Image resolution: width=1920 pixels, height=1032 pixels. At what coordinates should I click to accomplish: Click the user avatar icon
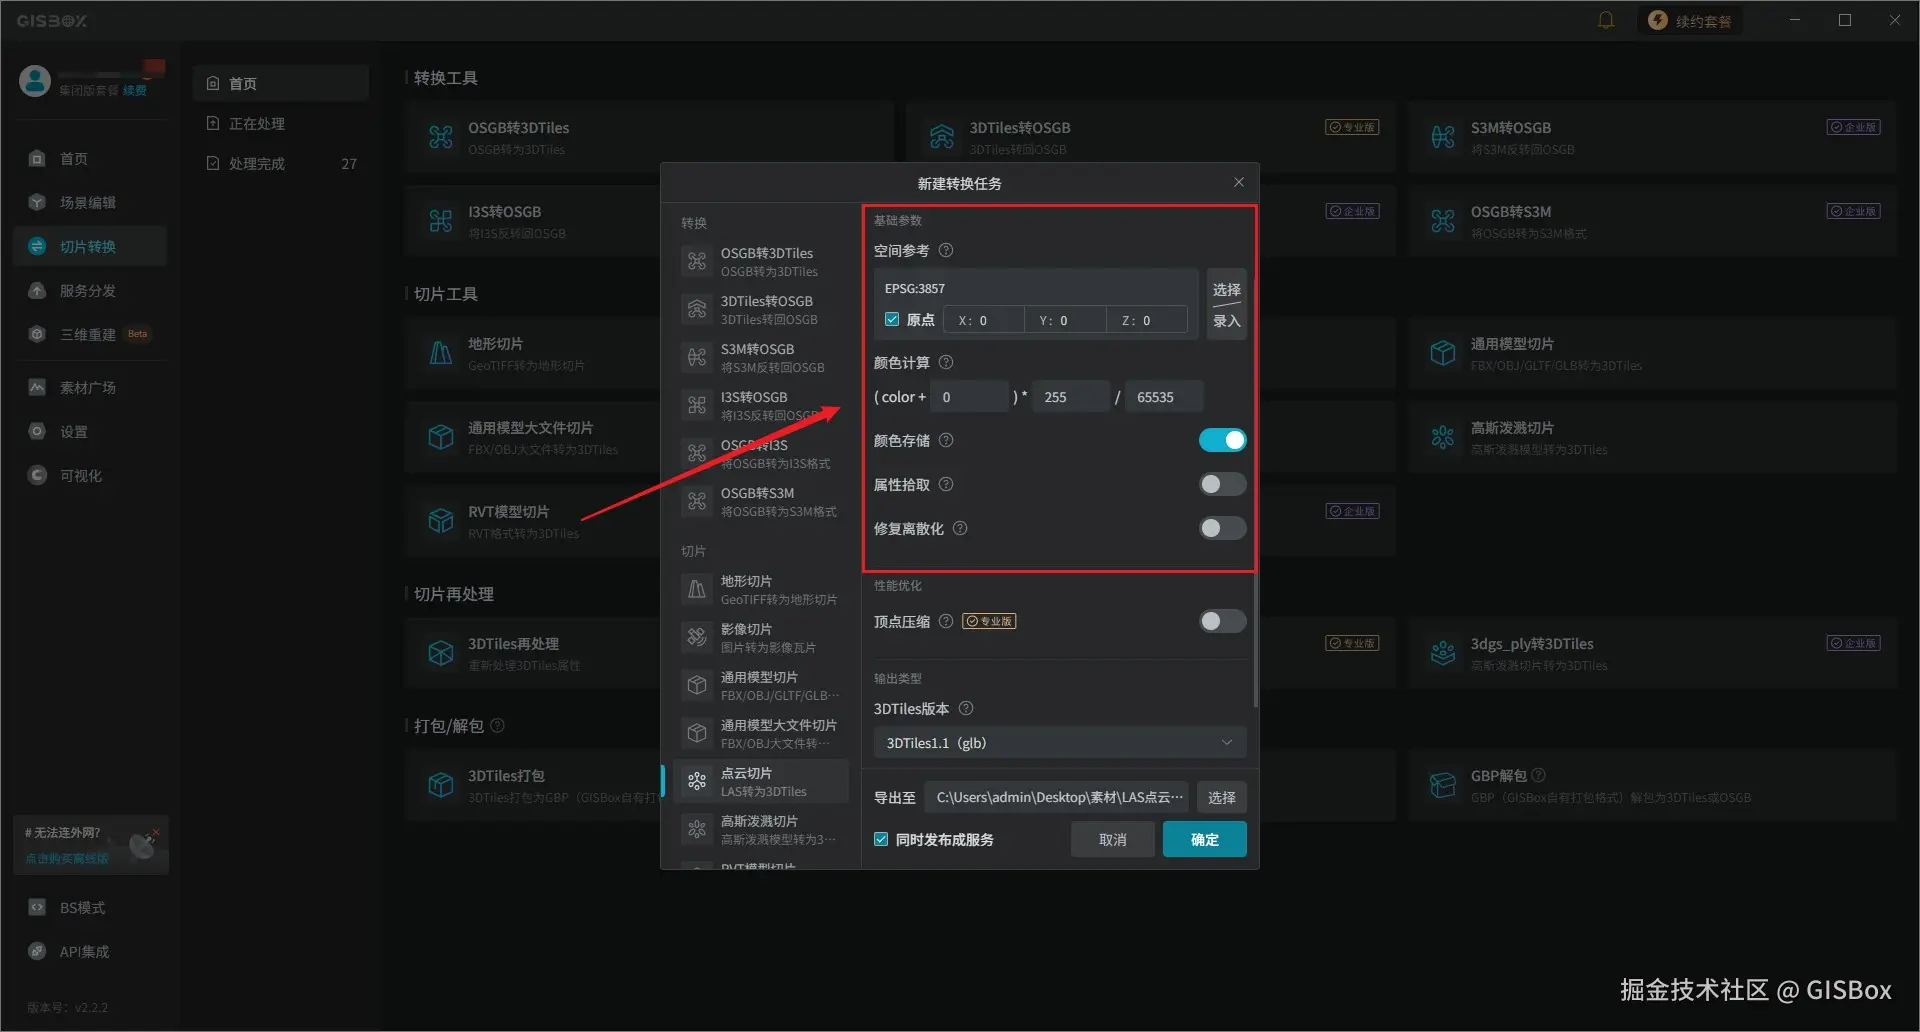click(x=35, y=81)
